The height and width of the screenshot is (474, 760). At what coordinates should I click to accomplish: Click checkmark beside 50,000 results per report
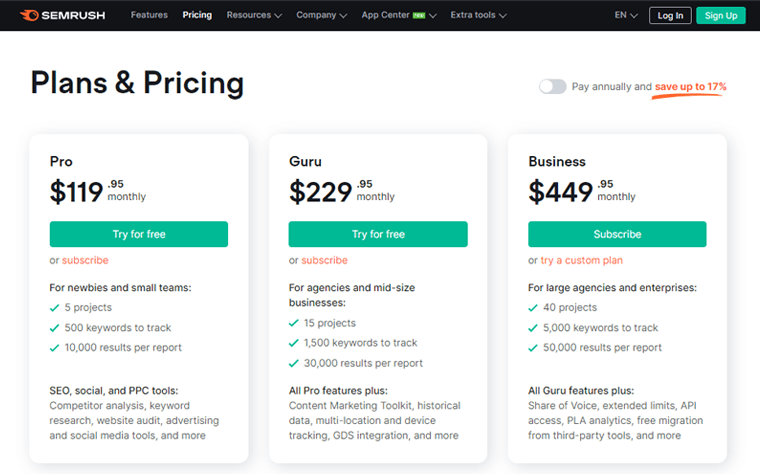pos(533,348)
